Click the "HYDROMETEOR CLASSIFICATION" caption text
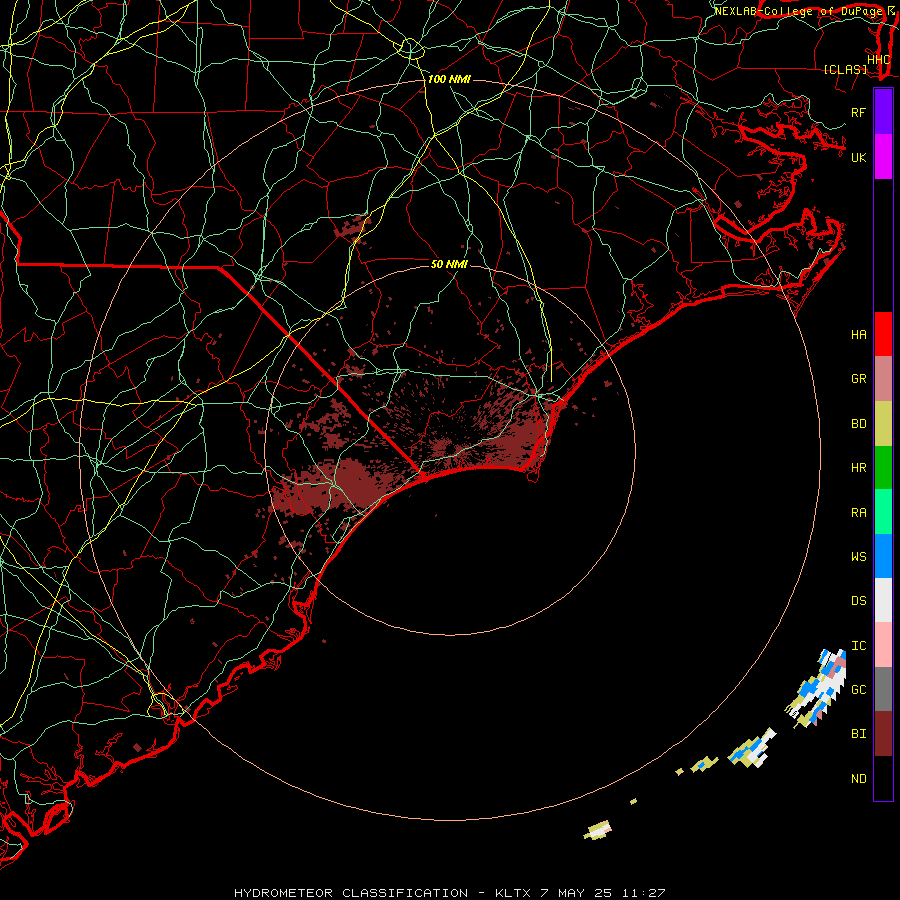The width and height of the screenshot is (900, 900). (351, 893)
